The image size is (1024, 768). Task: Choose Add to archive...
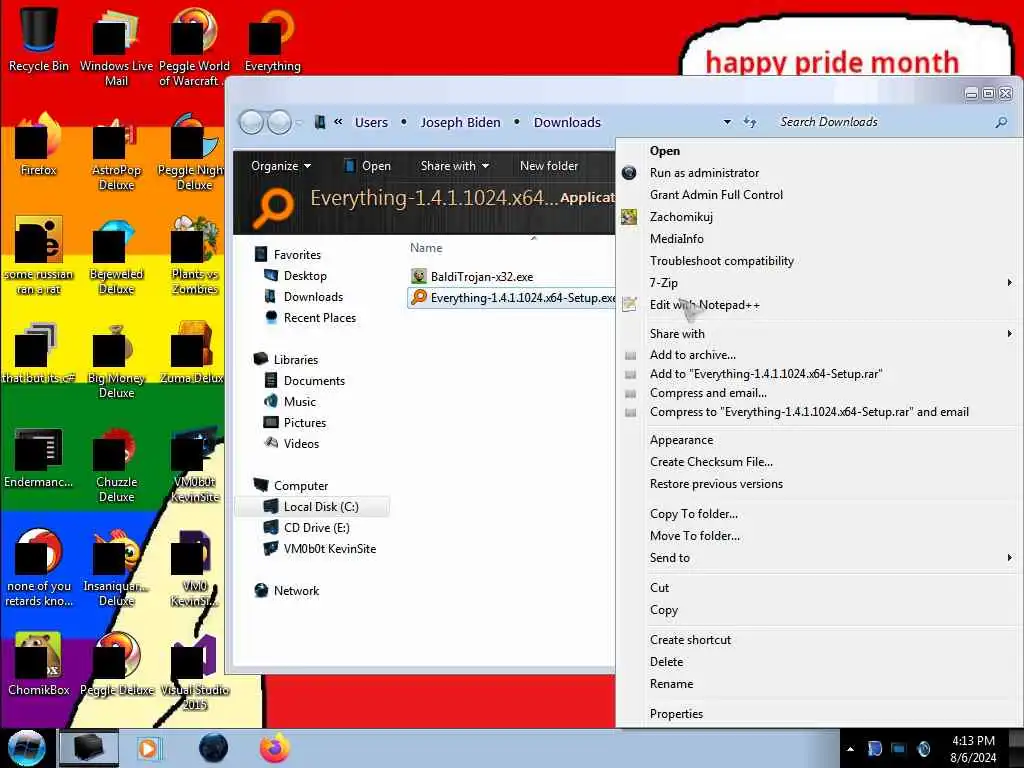coord(692,355)
